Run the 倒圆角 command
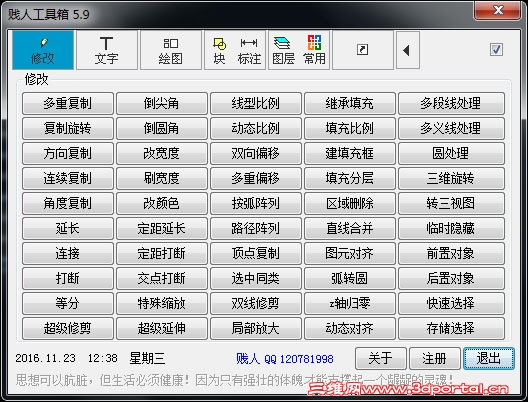Screen dimensions: 528x402 [162, 128]
